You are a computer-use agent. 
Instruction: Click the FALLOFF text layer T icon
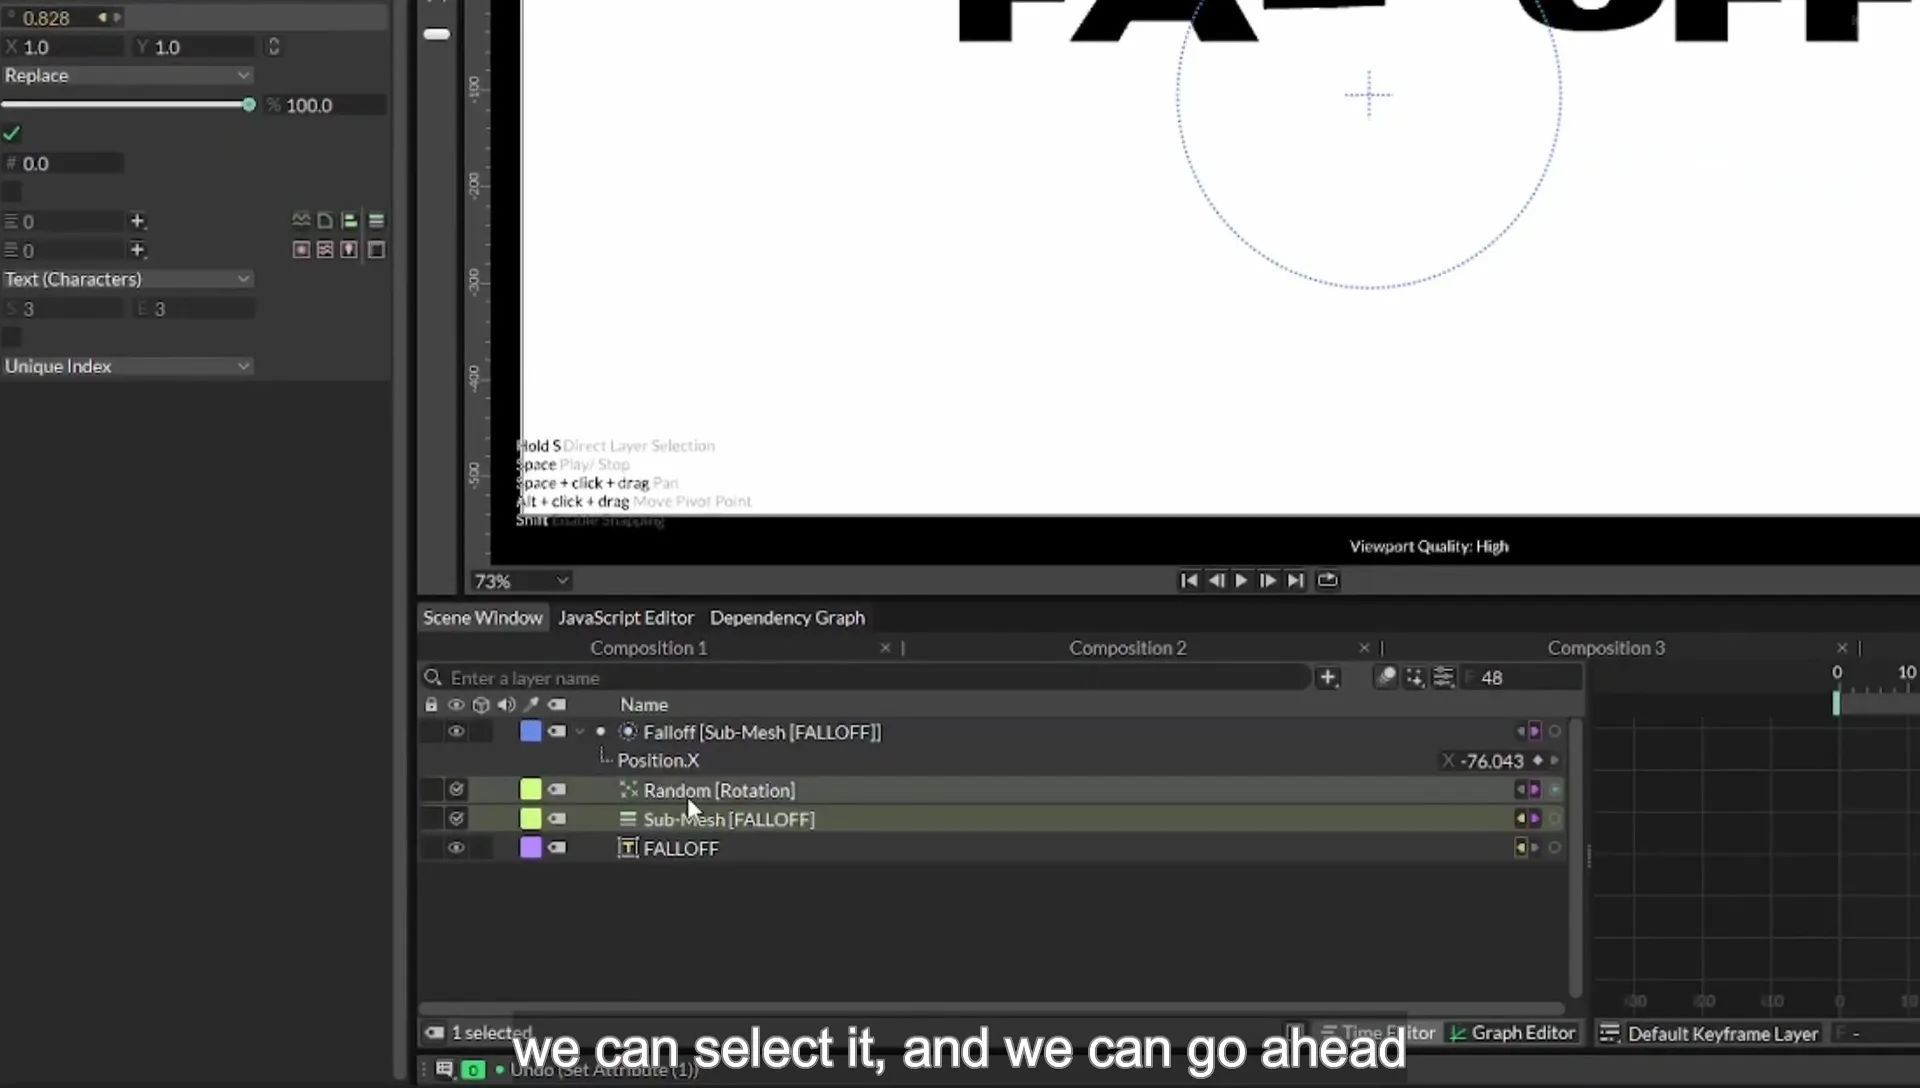pos(628,848)
